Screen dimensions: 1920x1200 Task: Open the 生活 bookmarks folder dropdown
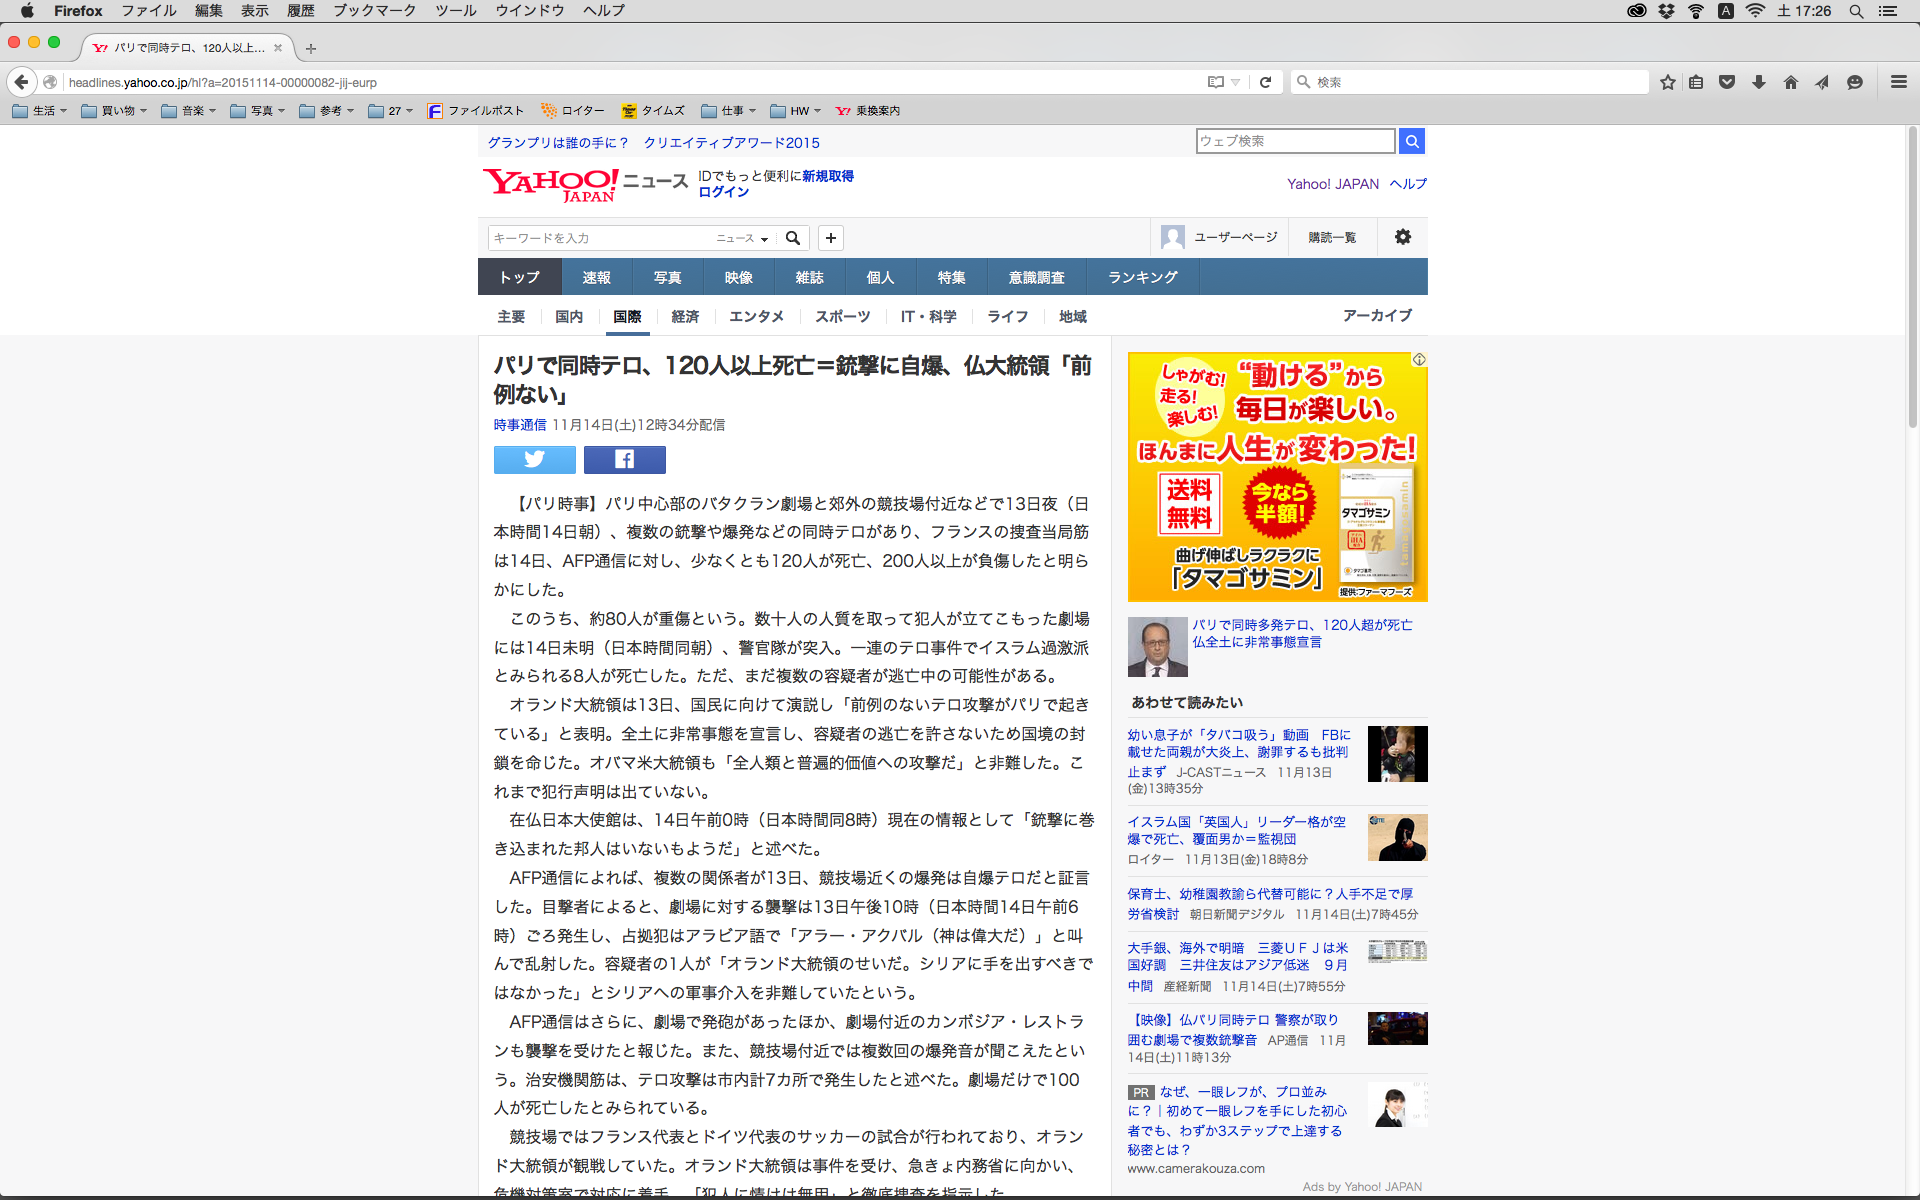[40, 111]
